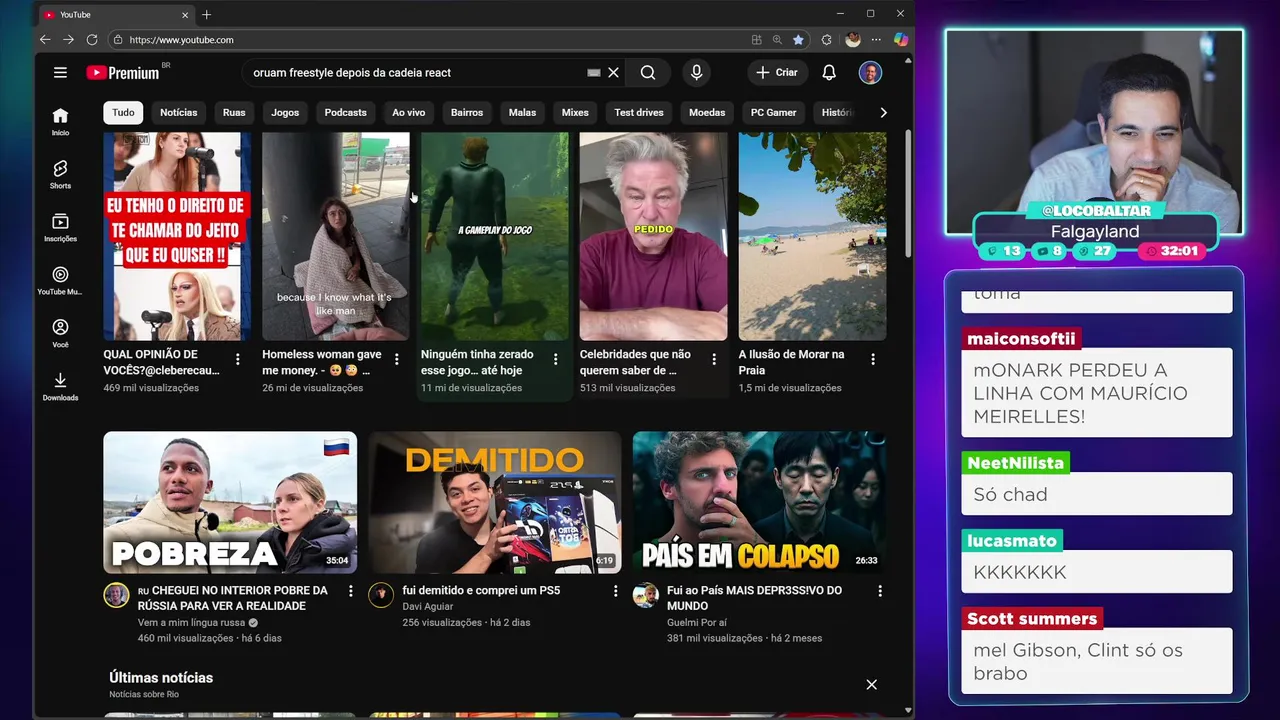This screenshot has height=720, width=1280.
Task: Click the Guelmi Por aí channel avatar
Action: pyautogui.click(x=645, y=595)
